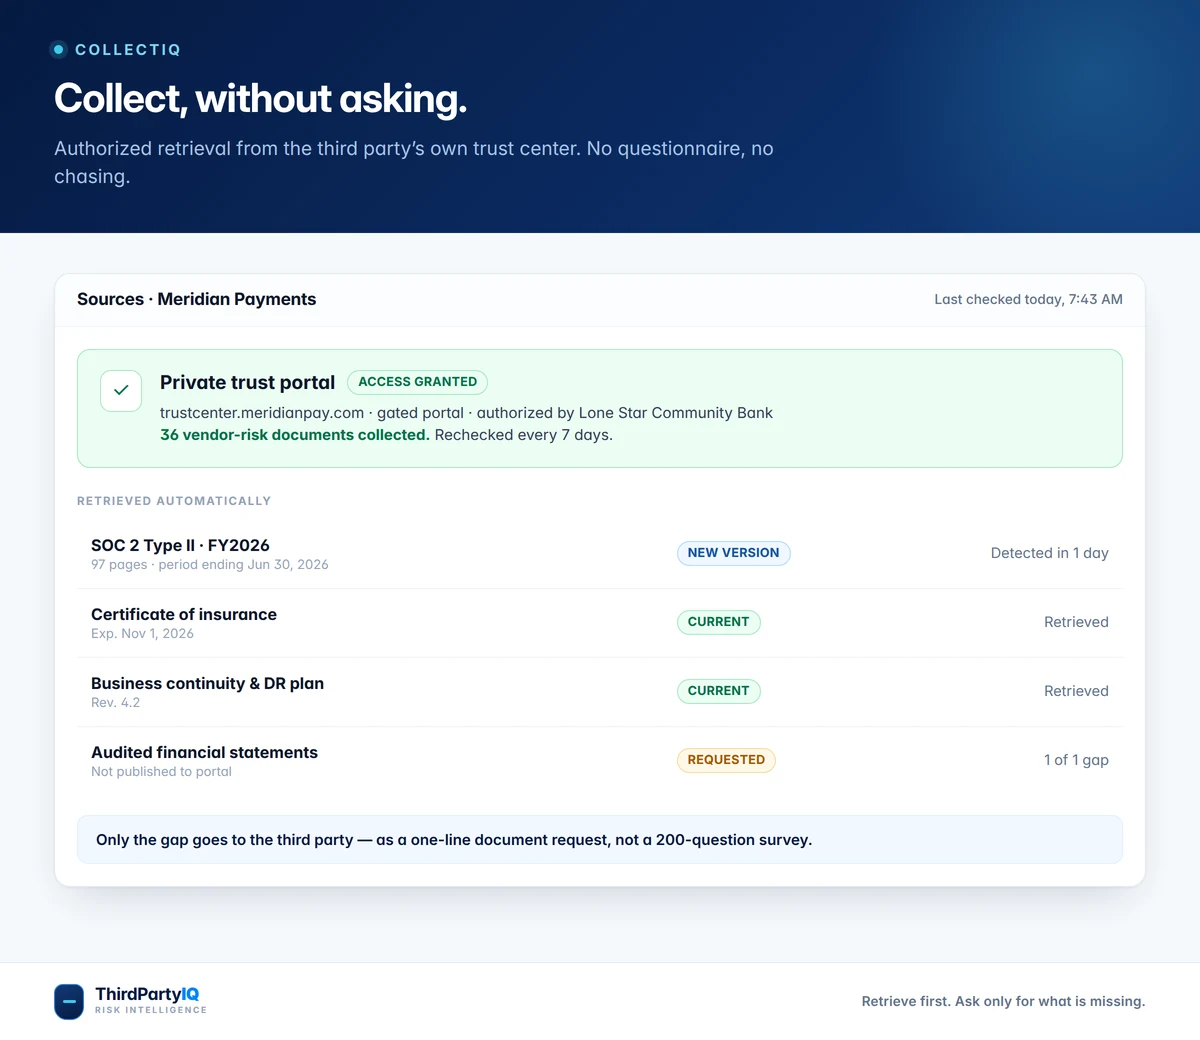Click the REQUESTED badge

726,760
